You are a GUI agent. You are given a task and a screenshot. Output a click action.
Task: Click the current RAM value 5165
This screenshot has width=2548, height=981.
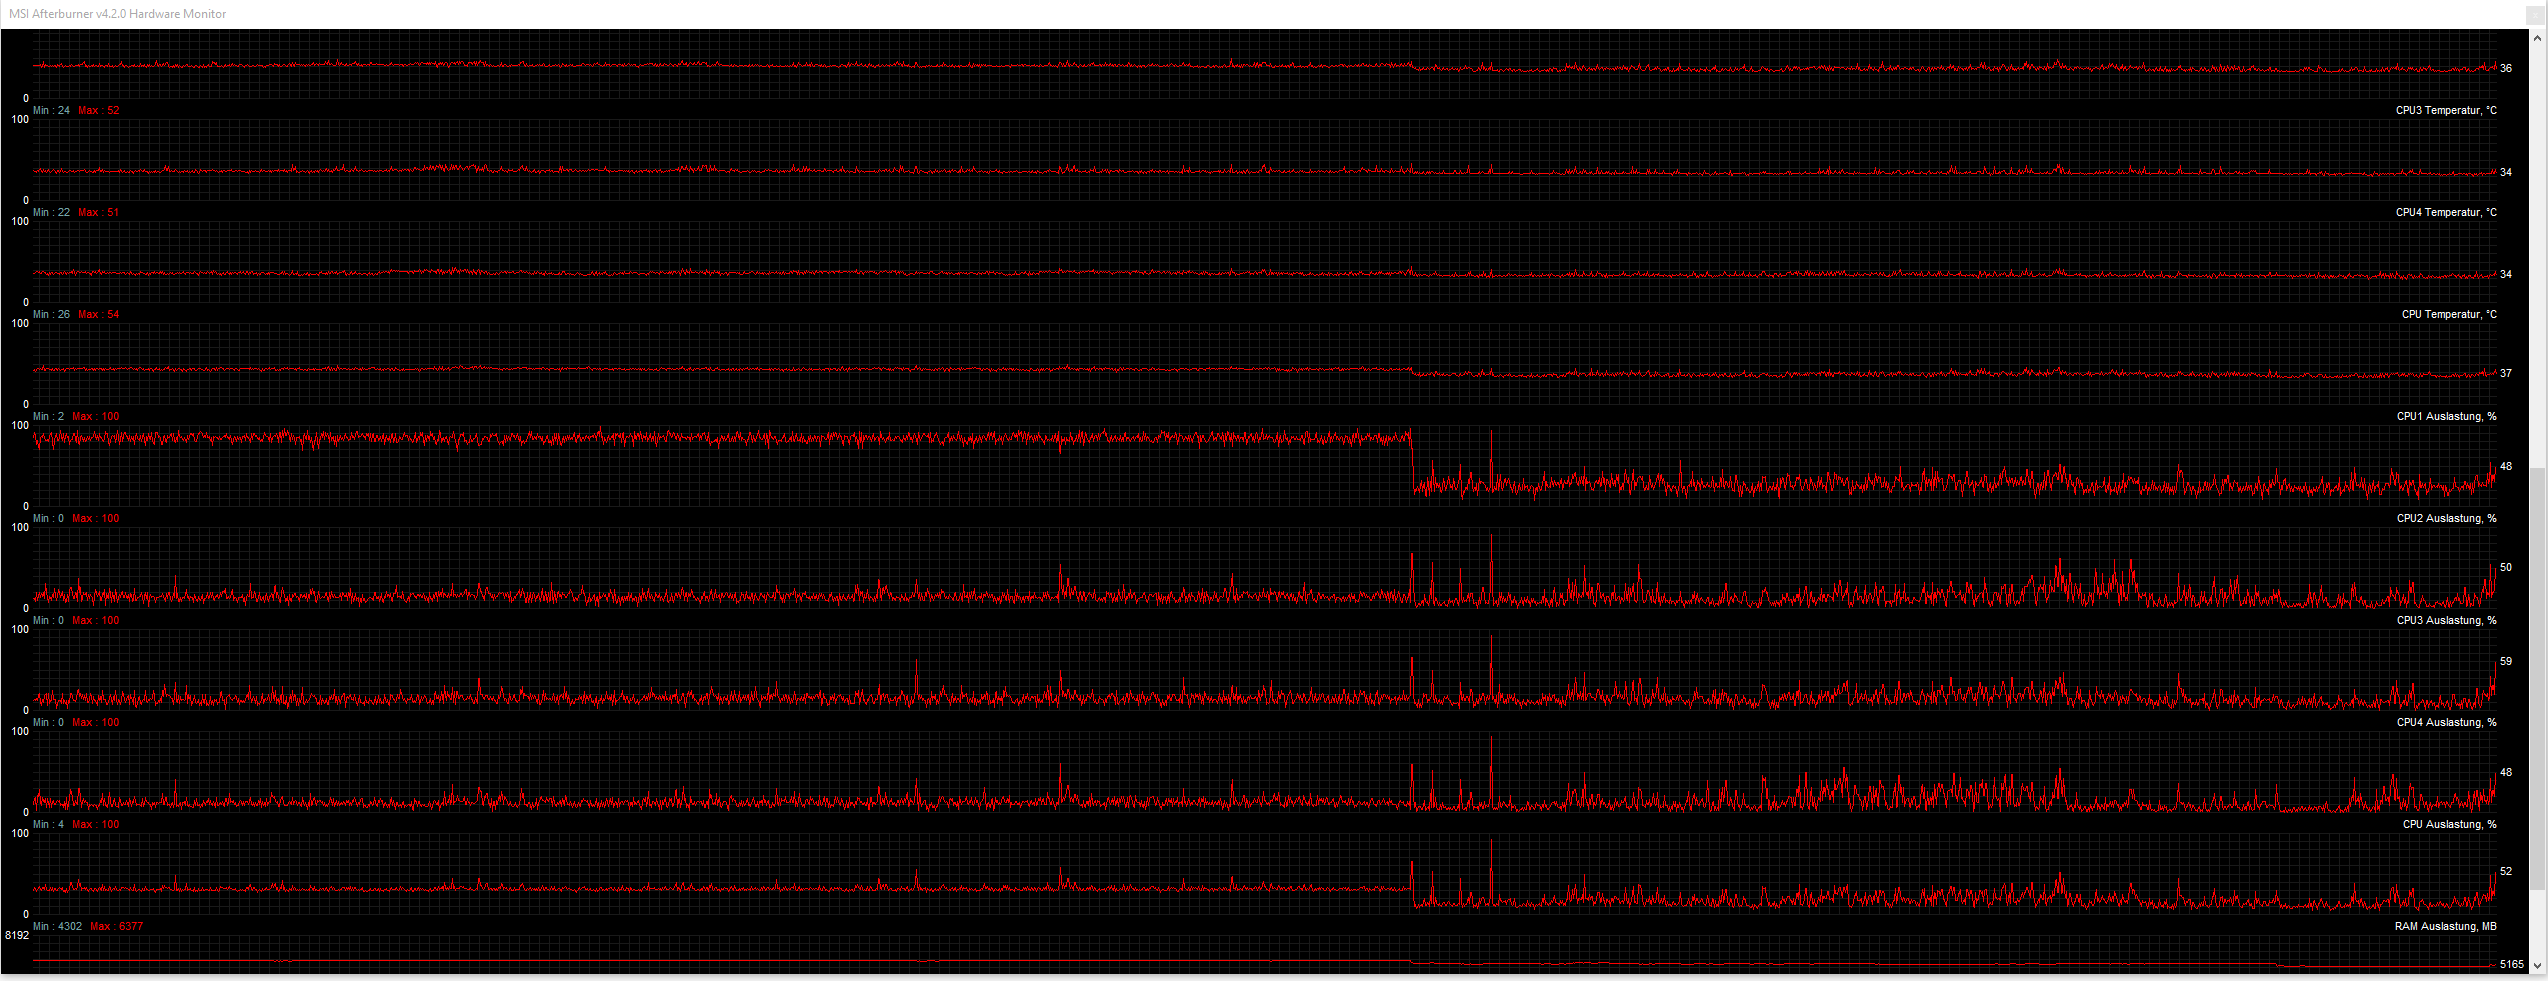coord(2512,964)
